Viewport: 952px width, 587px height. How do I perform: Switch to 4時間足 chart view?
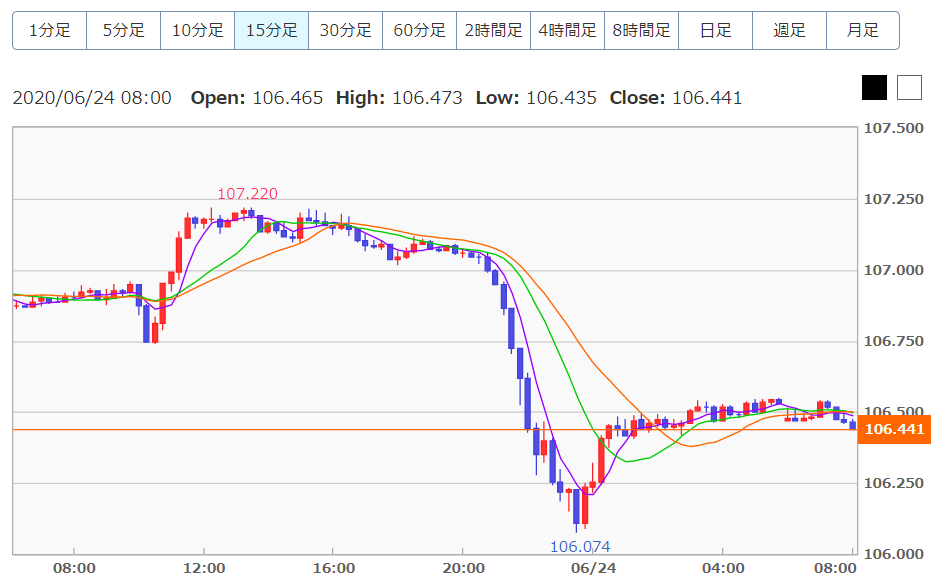[568, 30]
